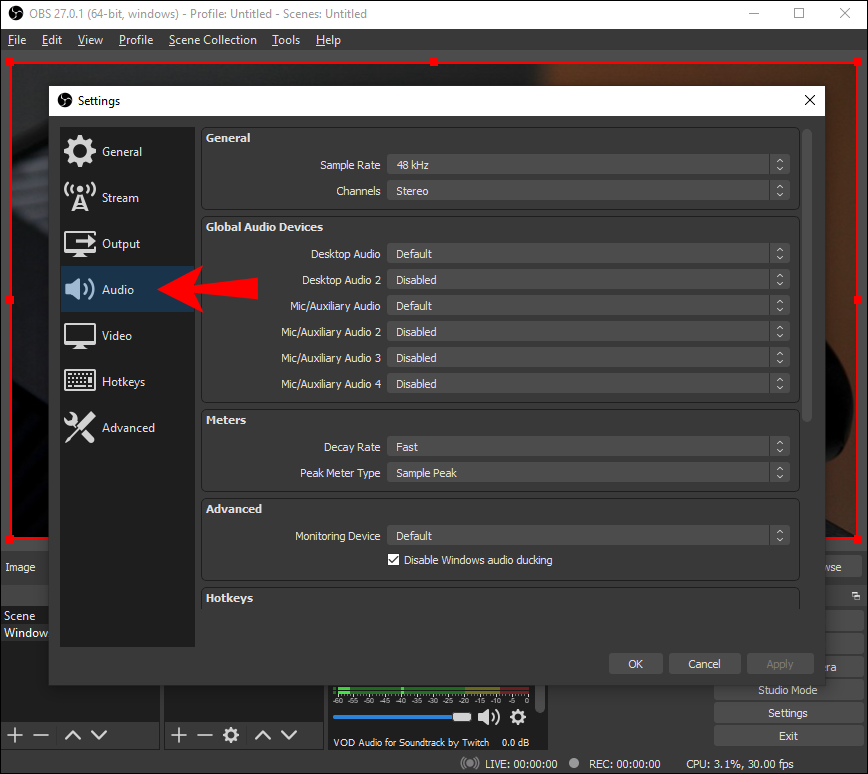The height and width of the screenshot is (774, 868).
Task: Open the Sample Rate dropdown
Action: coord(588,164)
